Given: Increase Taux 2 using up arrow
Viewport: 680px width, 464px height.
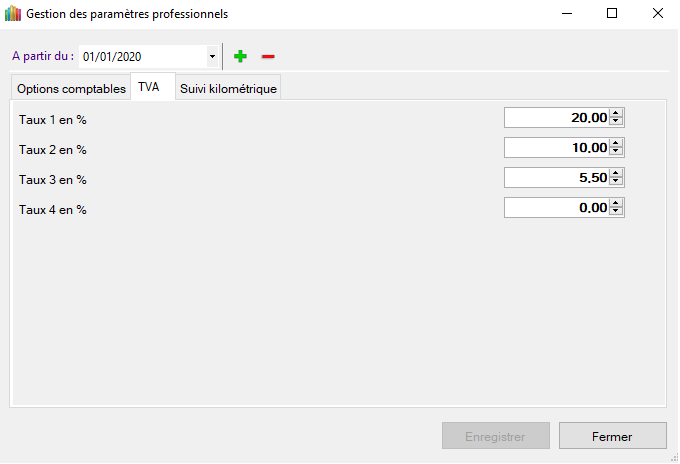Looking at the screenshot, I should point(616,144).
